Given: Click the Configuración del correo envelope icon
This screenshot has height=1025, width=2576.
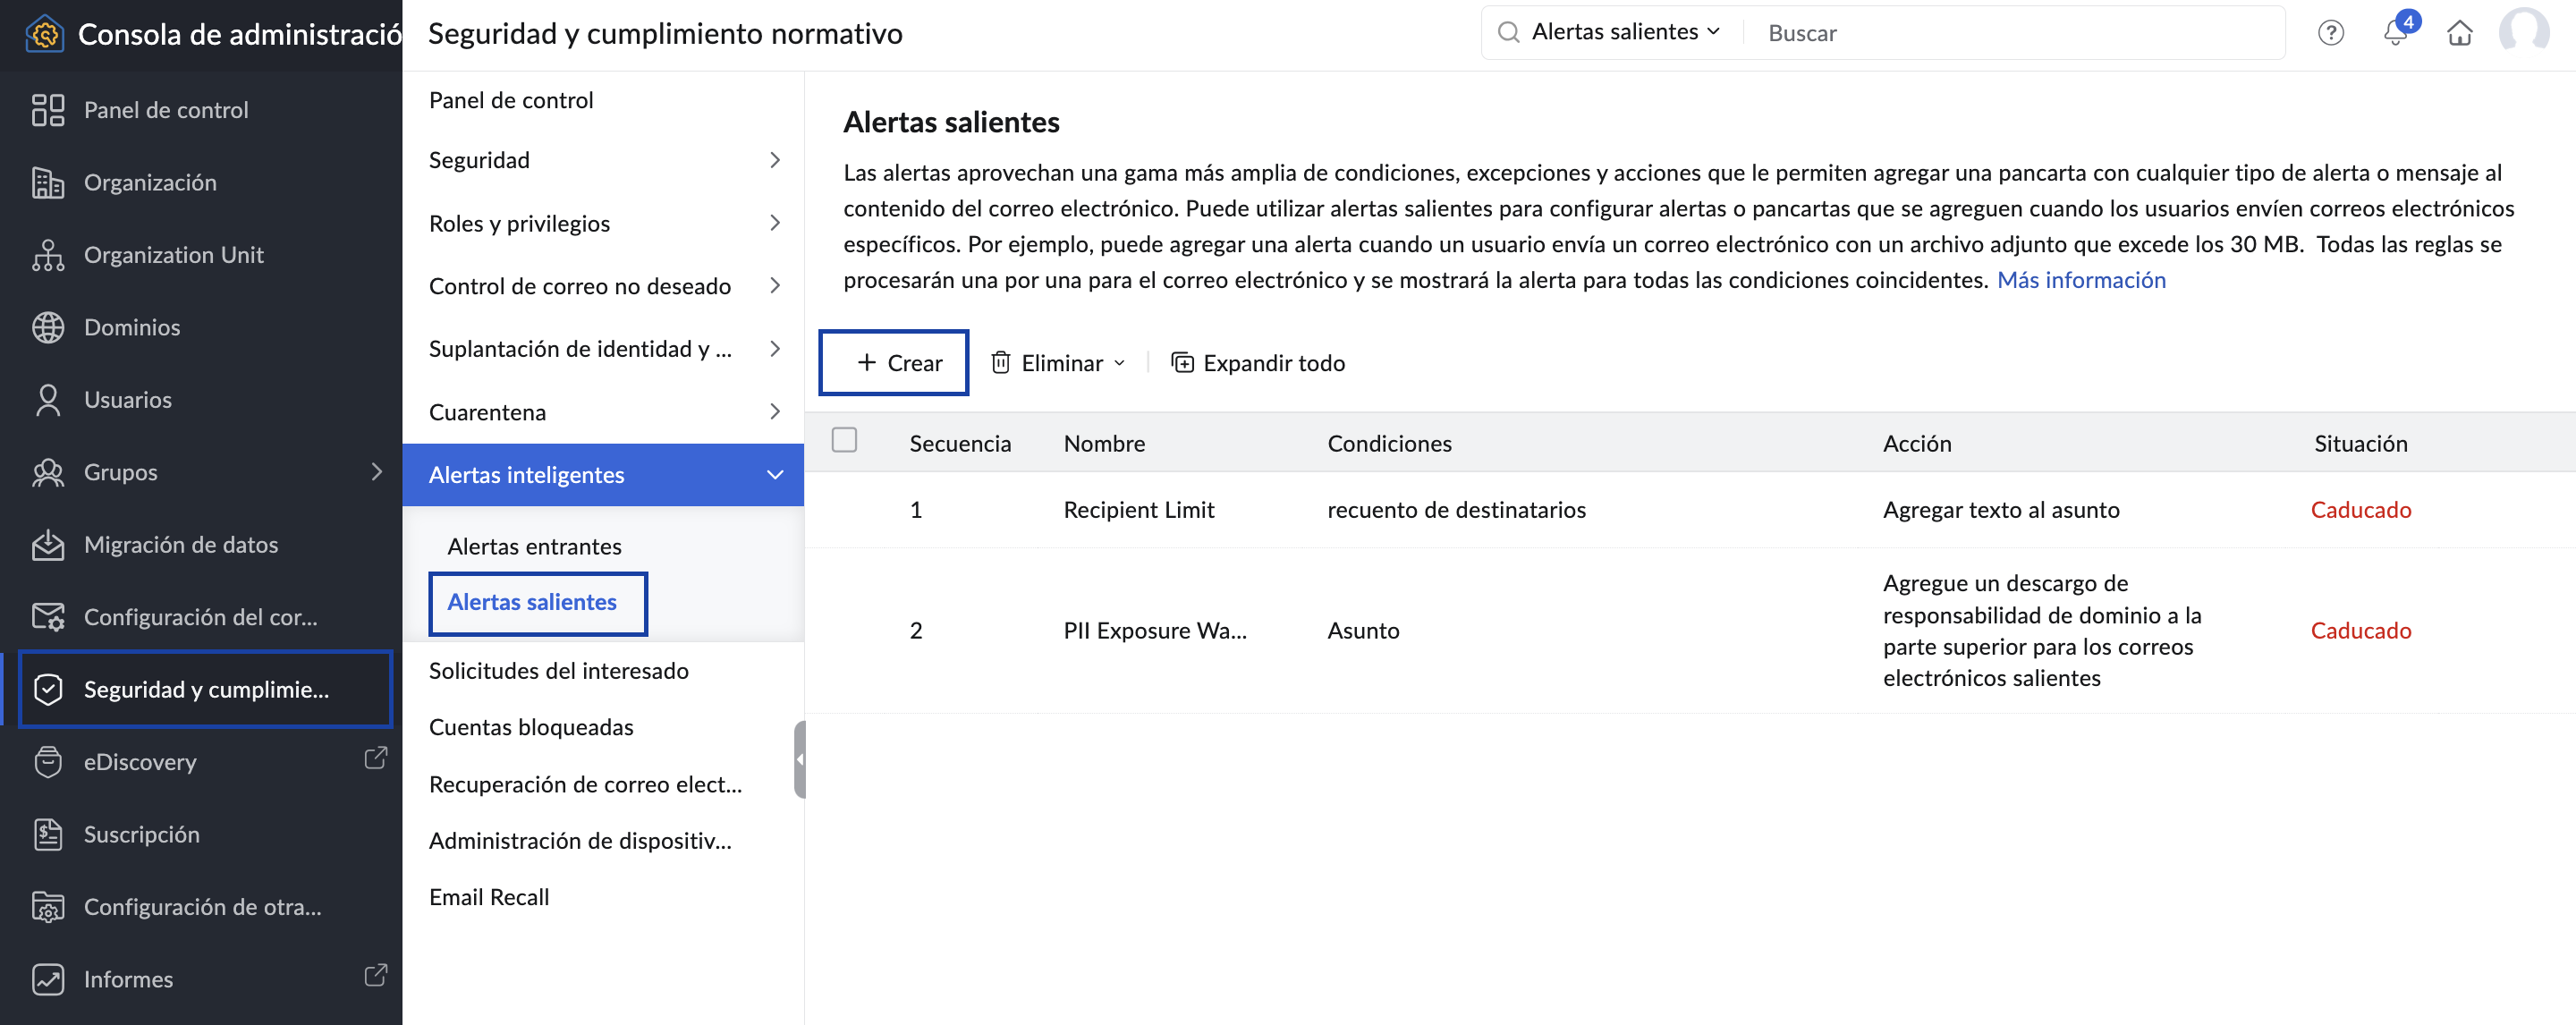Looking at the screenshot, I should 47,617.
